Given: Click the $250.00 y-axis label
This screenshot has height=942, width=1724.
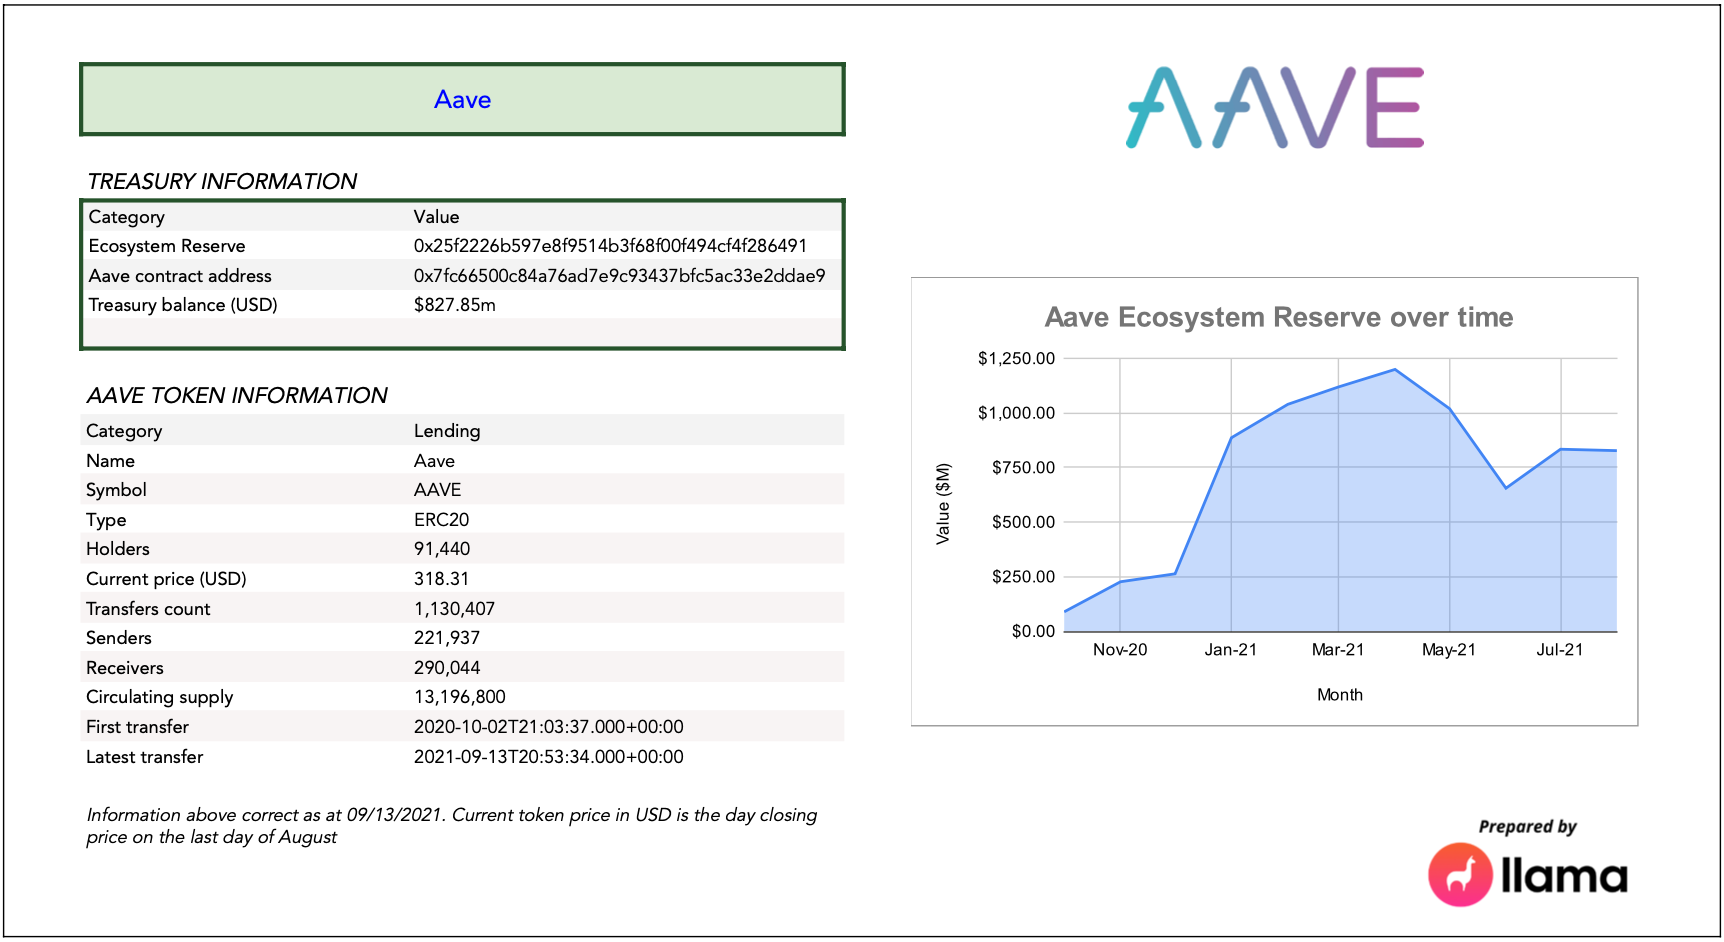Looking at the screenshot, I should click(x=1023, y=577).
